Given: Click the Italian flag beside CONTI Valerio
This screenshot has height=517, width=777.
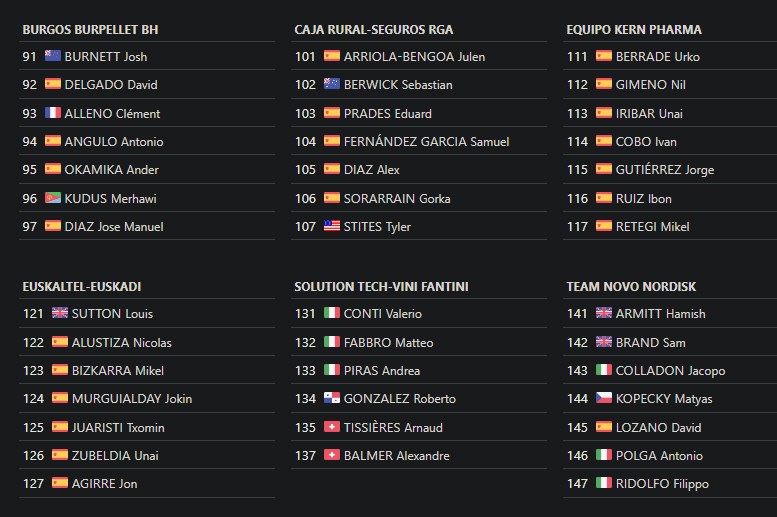Looking at the screenshot, I should tap(332, 313).
